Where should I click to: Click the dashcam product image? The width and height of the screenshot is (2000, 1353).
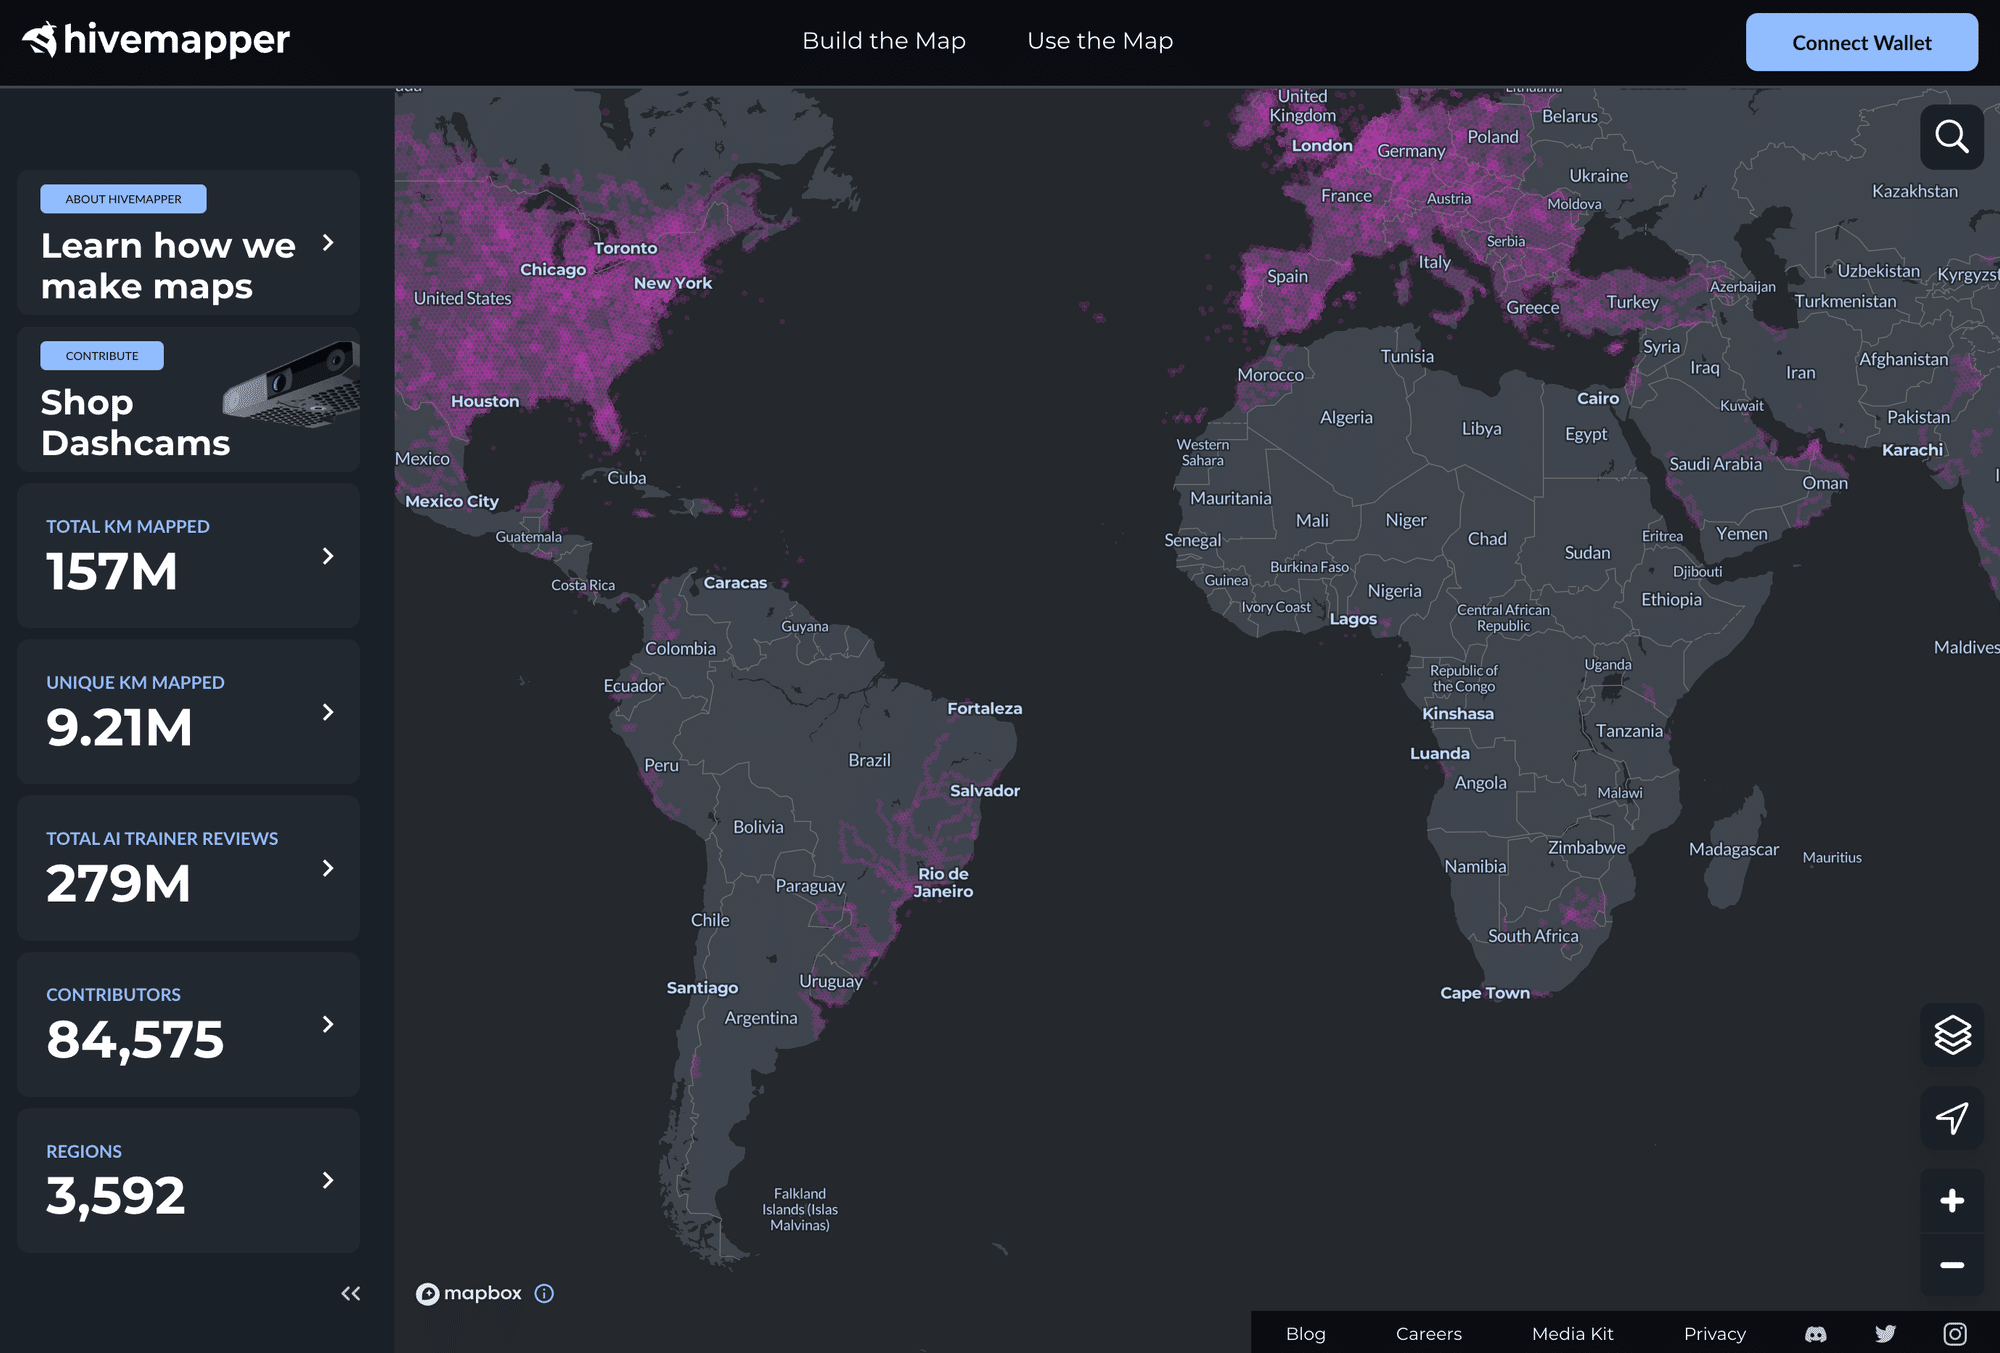click(x=291, y=385)
